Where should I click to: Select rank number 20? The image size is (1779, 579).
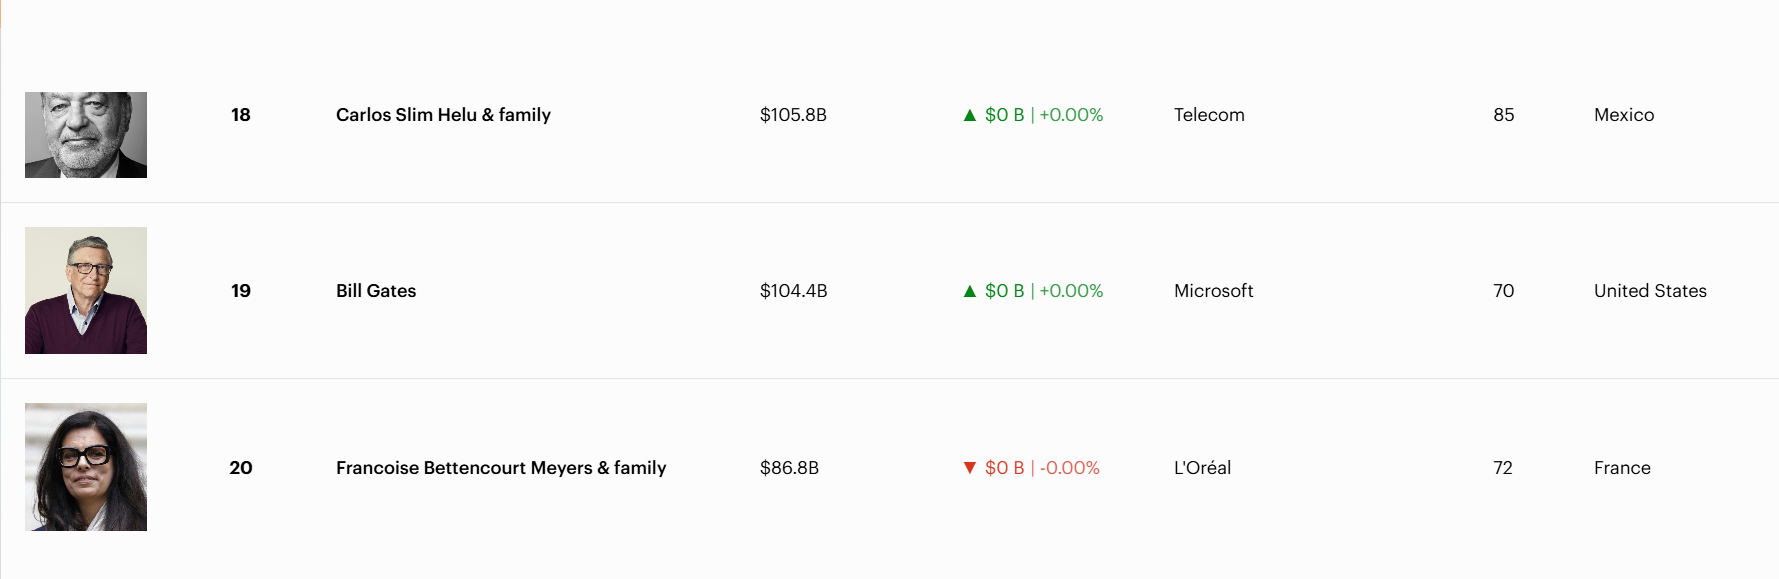point(241,468)
